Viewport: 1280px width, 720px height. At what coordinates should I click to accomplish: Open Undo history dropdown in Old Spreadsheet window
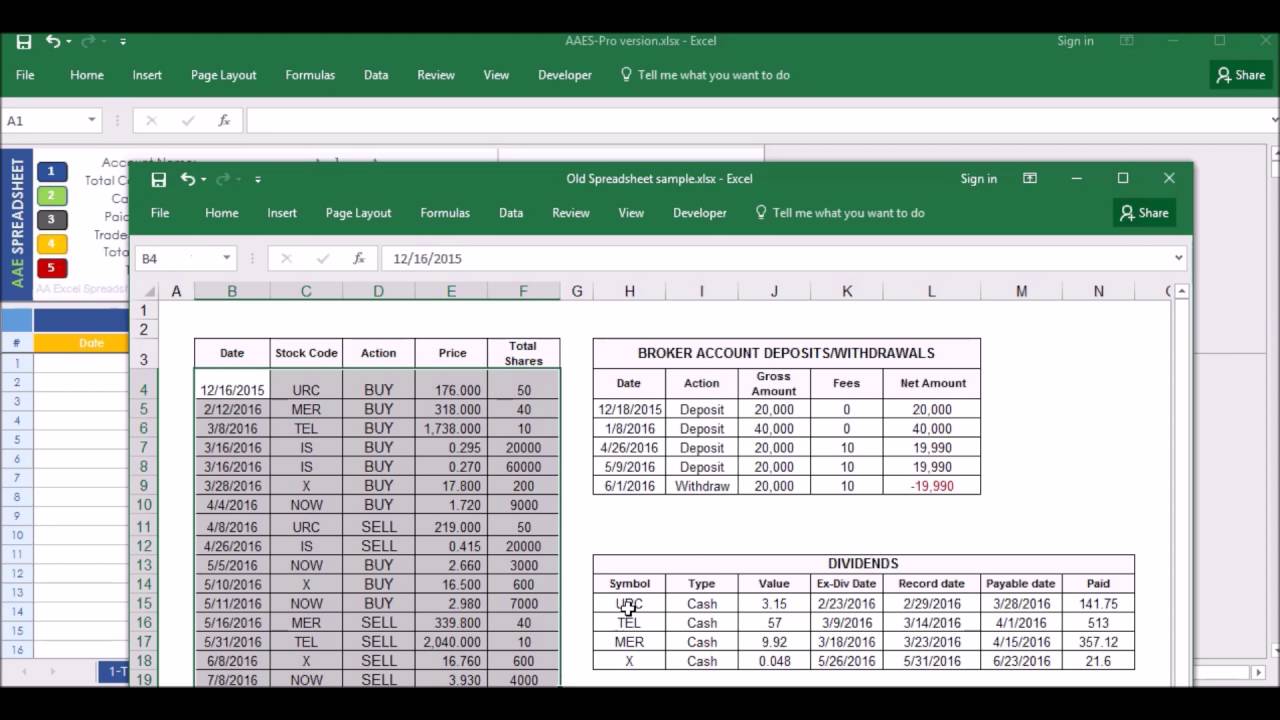(x=203, y=180)
